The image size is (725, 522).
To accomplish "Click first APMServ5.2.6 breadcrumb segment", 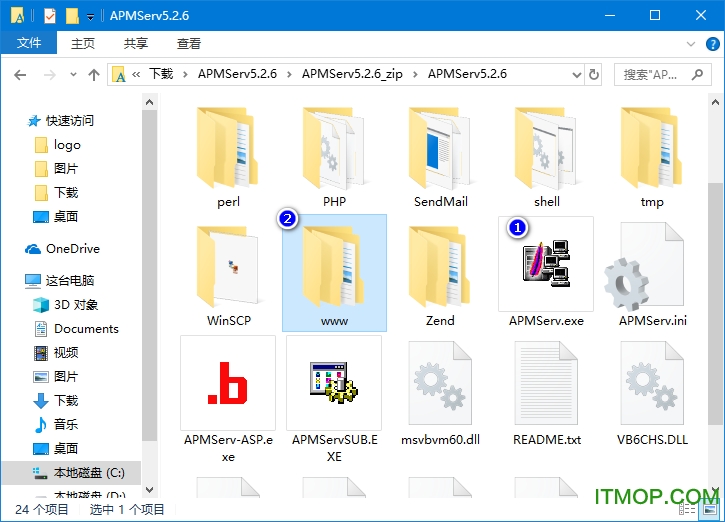I will (x=237, y=74).
